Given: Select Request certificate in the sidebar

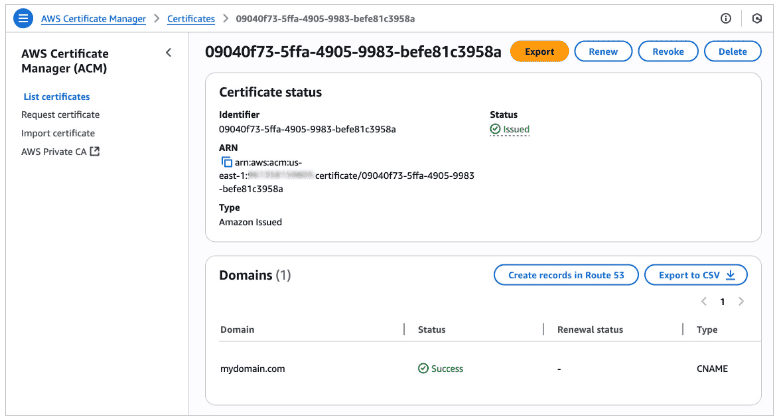Looking at the screenshot, I should 60,114.
